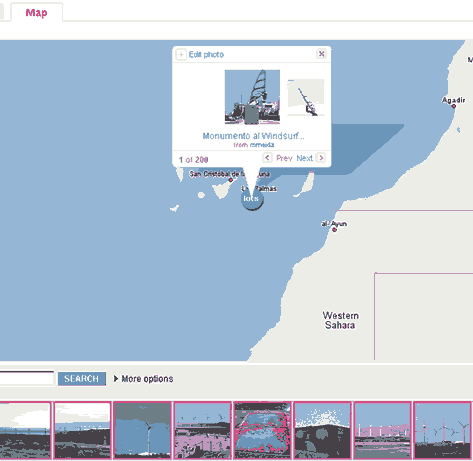Click the San Cristóbal de la Laguna marker

point(231,180)
